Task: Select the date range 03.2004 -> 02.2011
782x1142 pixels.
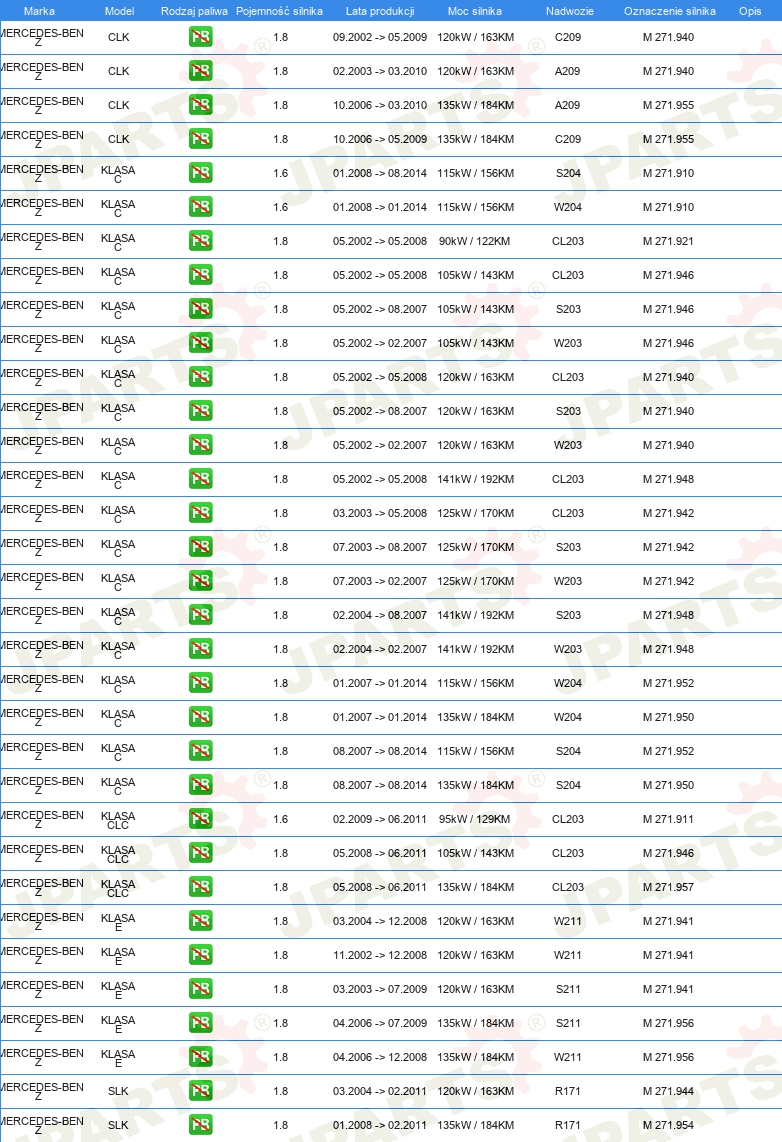Action: pyautogui.click(x=380, y=1091)
